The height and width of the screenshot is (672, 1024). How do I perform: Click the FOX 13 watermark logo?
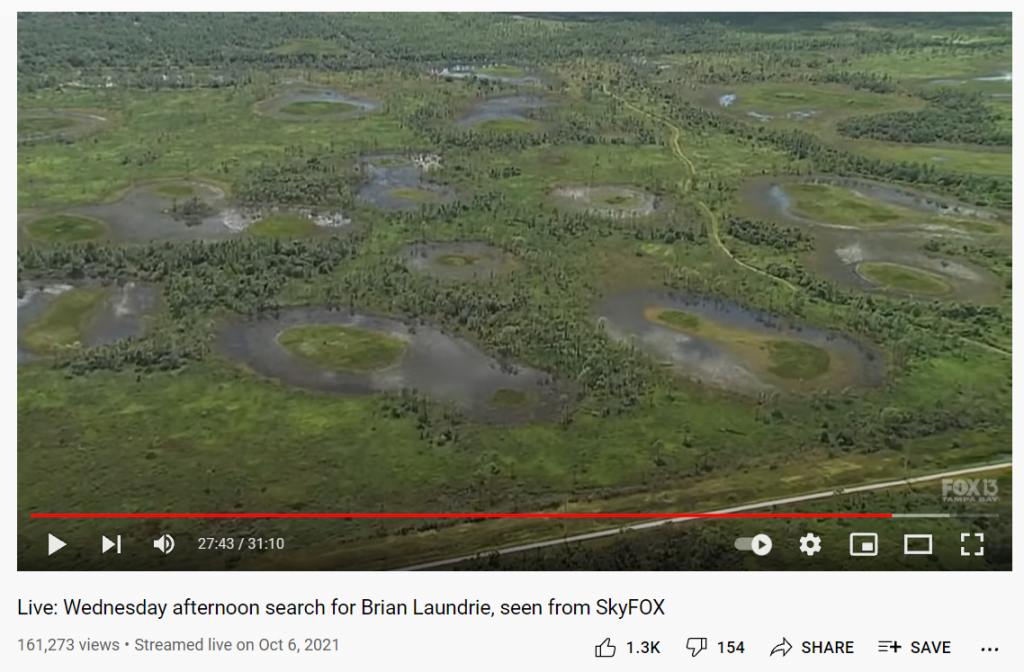[969, 490]
